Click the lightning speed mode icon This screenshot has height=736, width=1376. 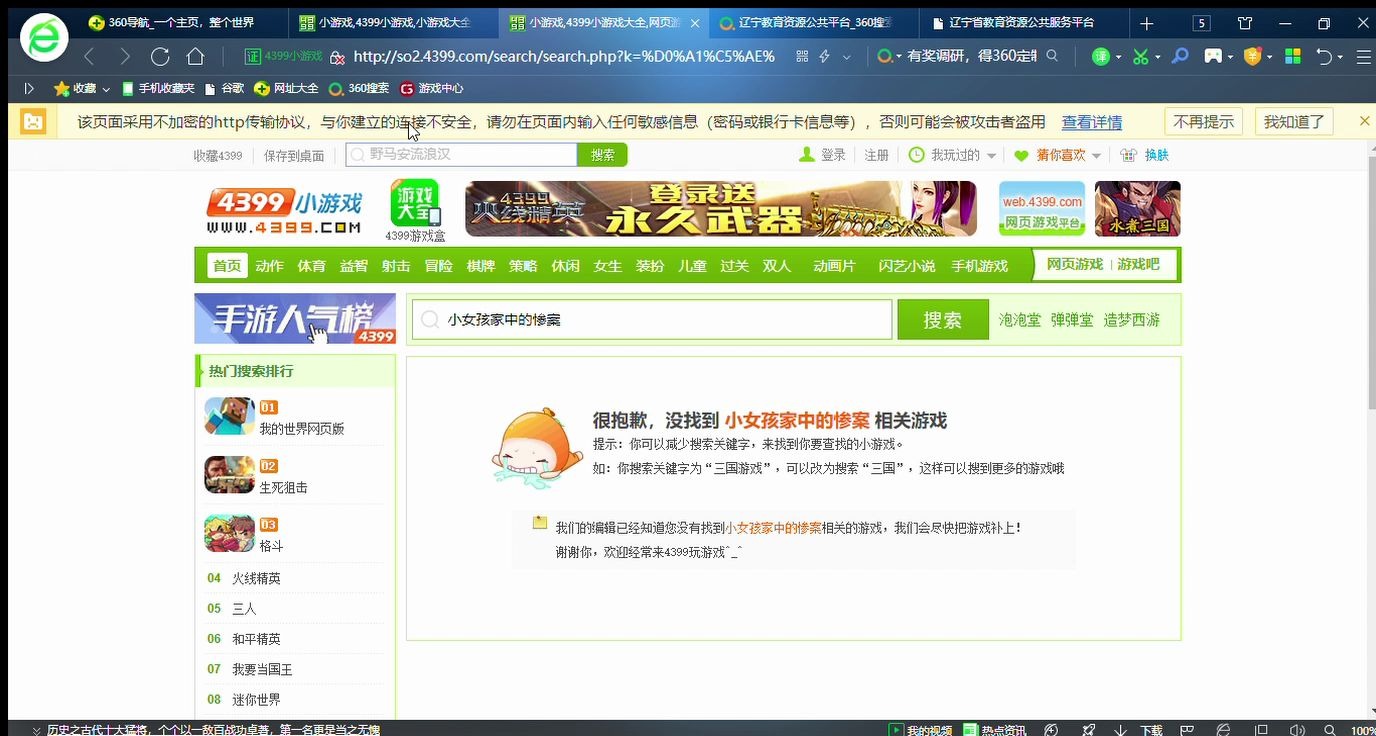[x=825, y=56]
